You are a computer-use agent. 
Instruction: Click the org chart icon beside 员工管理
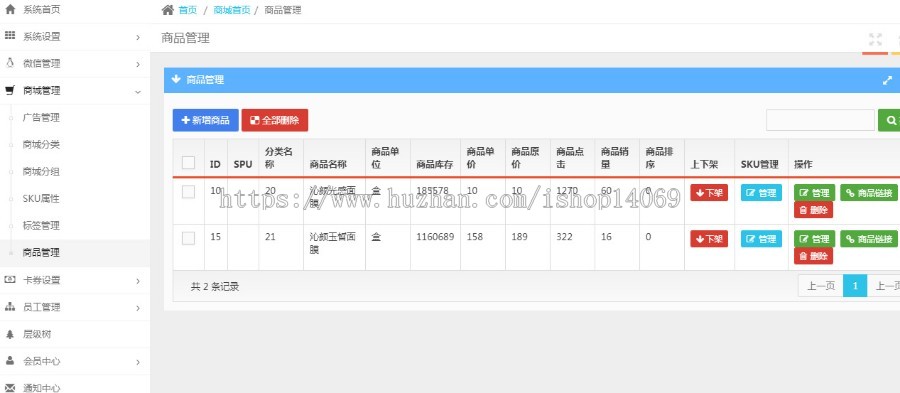[x=10, y=307]
